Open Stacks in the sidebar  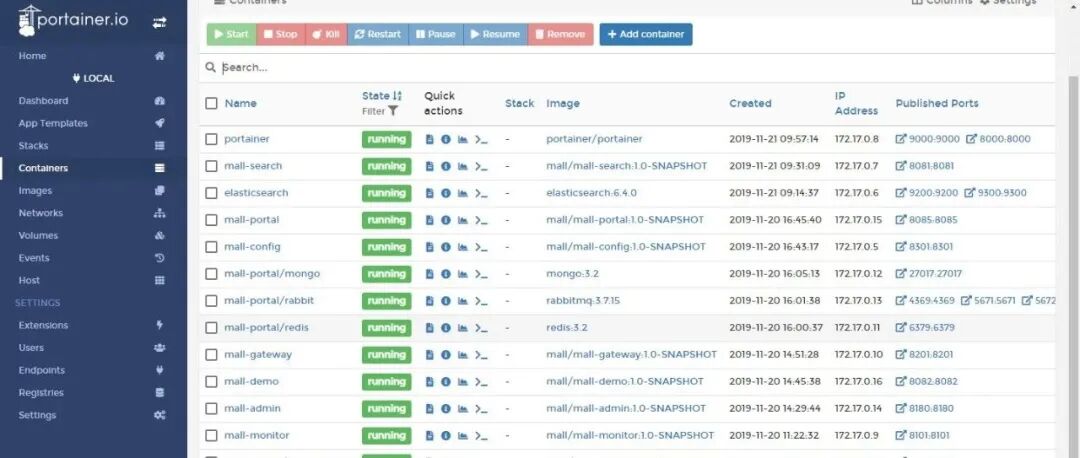click(93, 145)
